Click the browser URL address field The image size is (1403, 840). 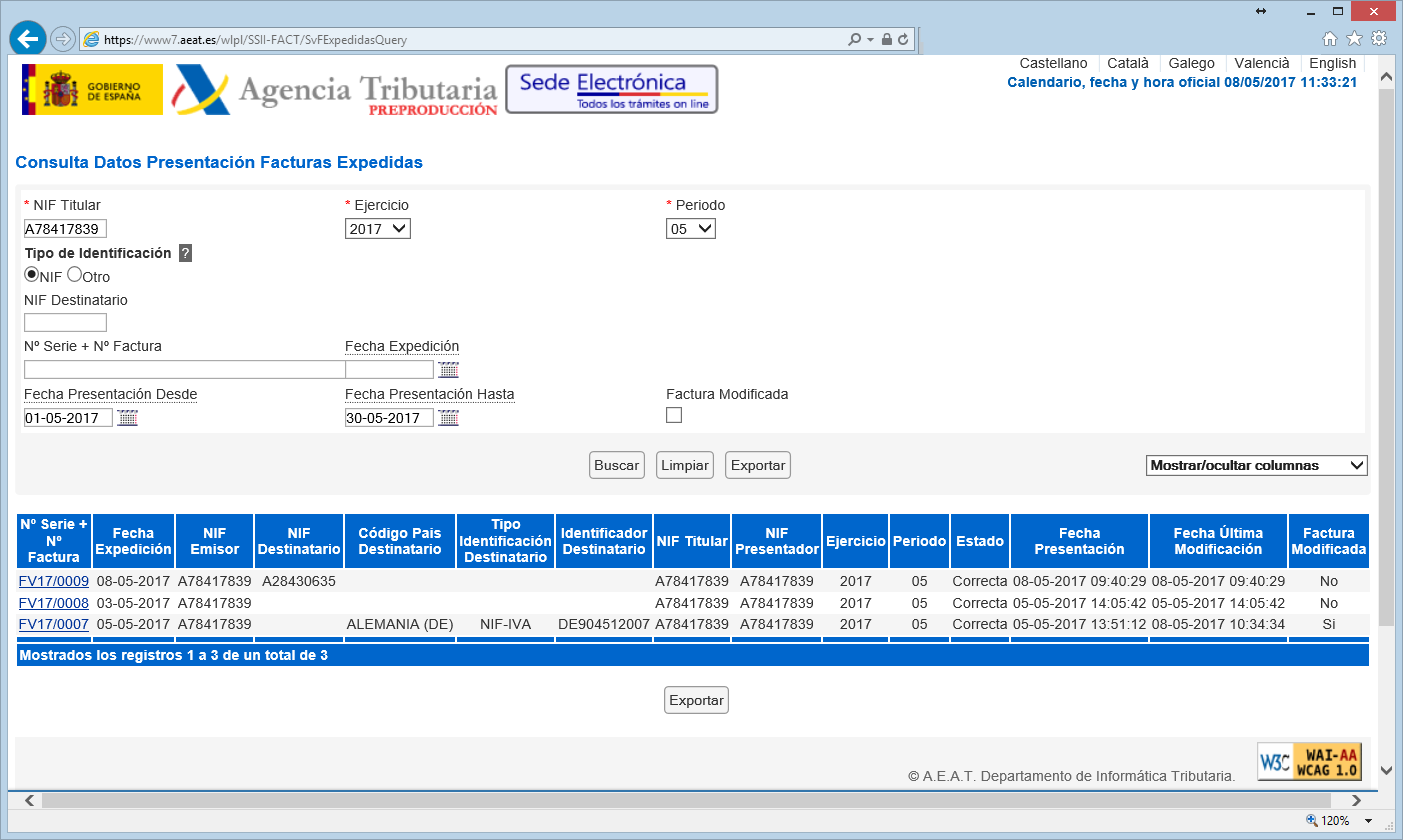[x=460, y=40]
